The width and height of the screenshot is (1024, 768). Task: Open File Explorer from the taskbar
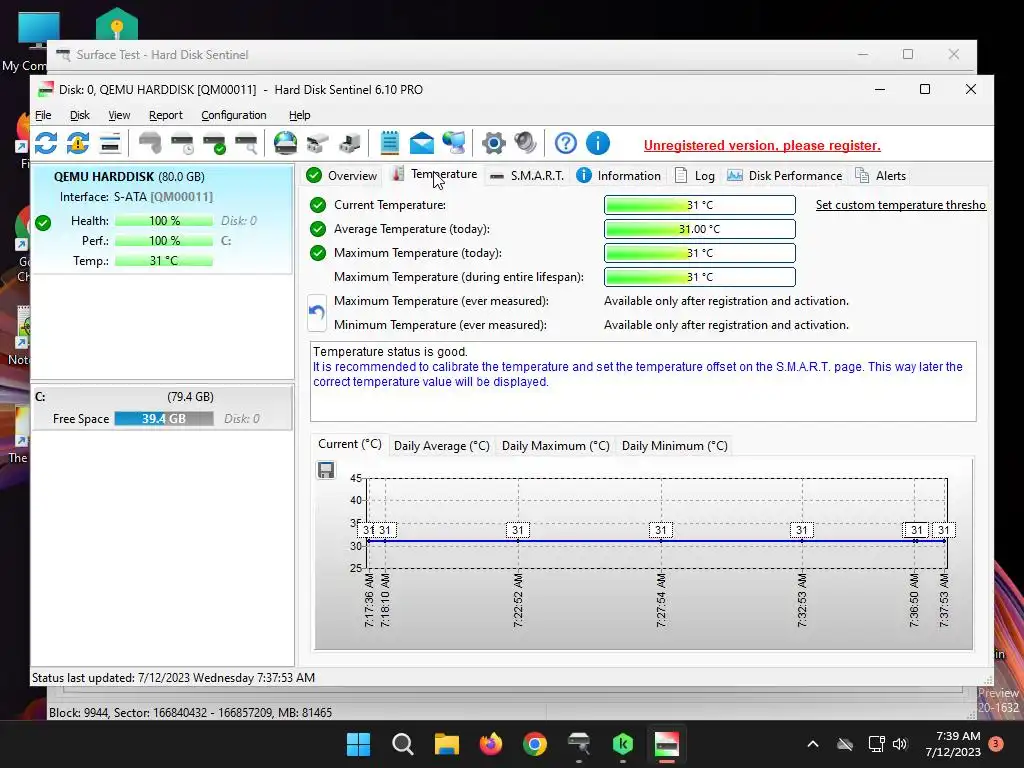447,744
